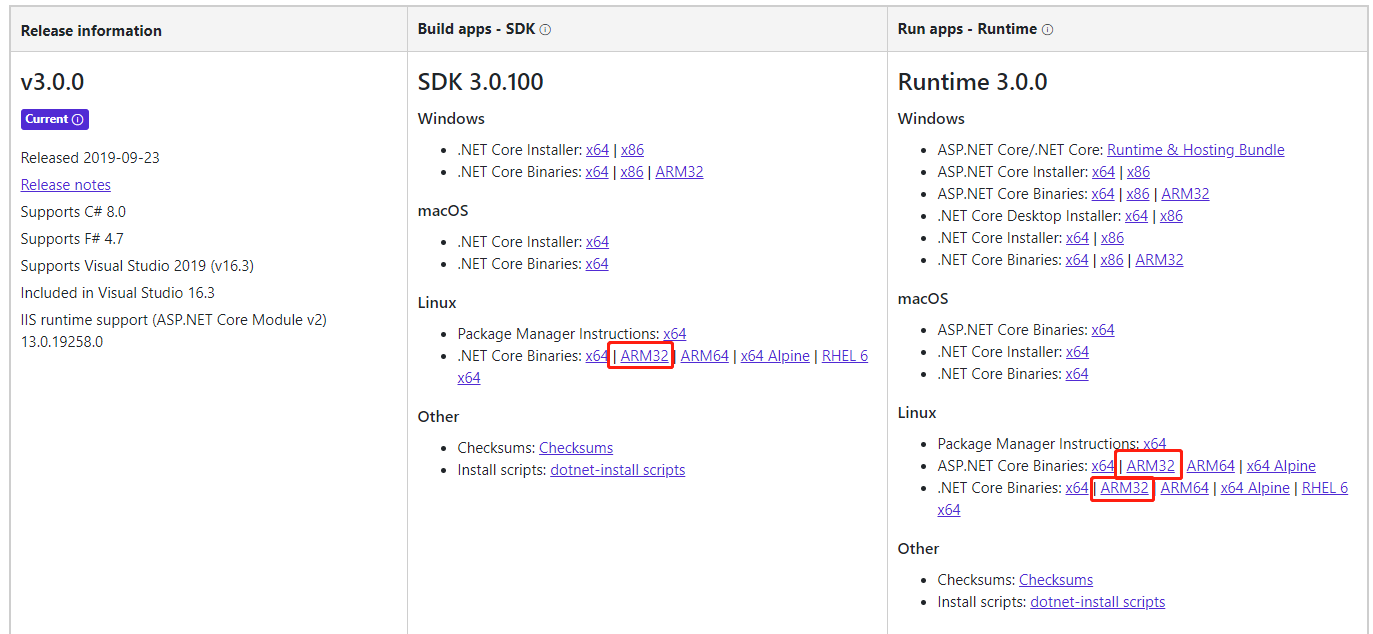Open Runtime Linux Package Manager Instructions x64
Viewport: 1373px width, 634px height.
pos(1155,444)
